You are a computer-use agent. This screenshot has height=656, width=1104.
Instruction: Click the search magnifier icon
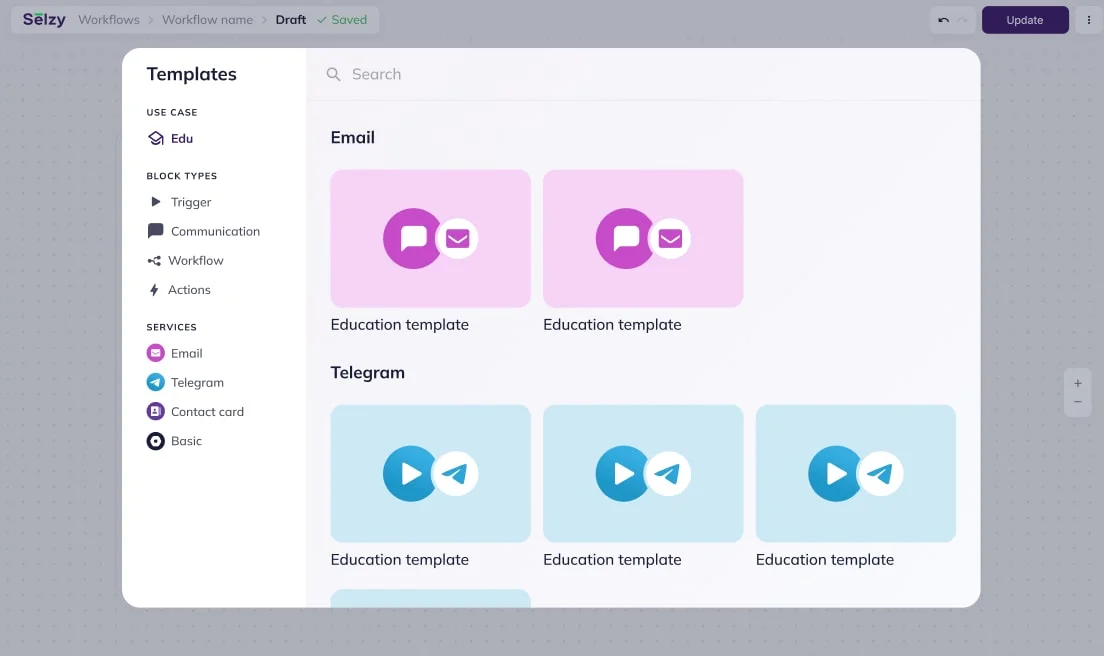334,74
